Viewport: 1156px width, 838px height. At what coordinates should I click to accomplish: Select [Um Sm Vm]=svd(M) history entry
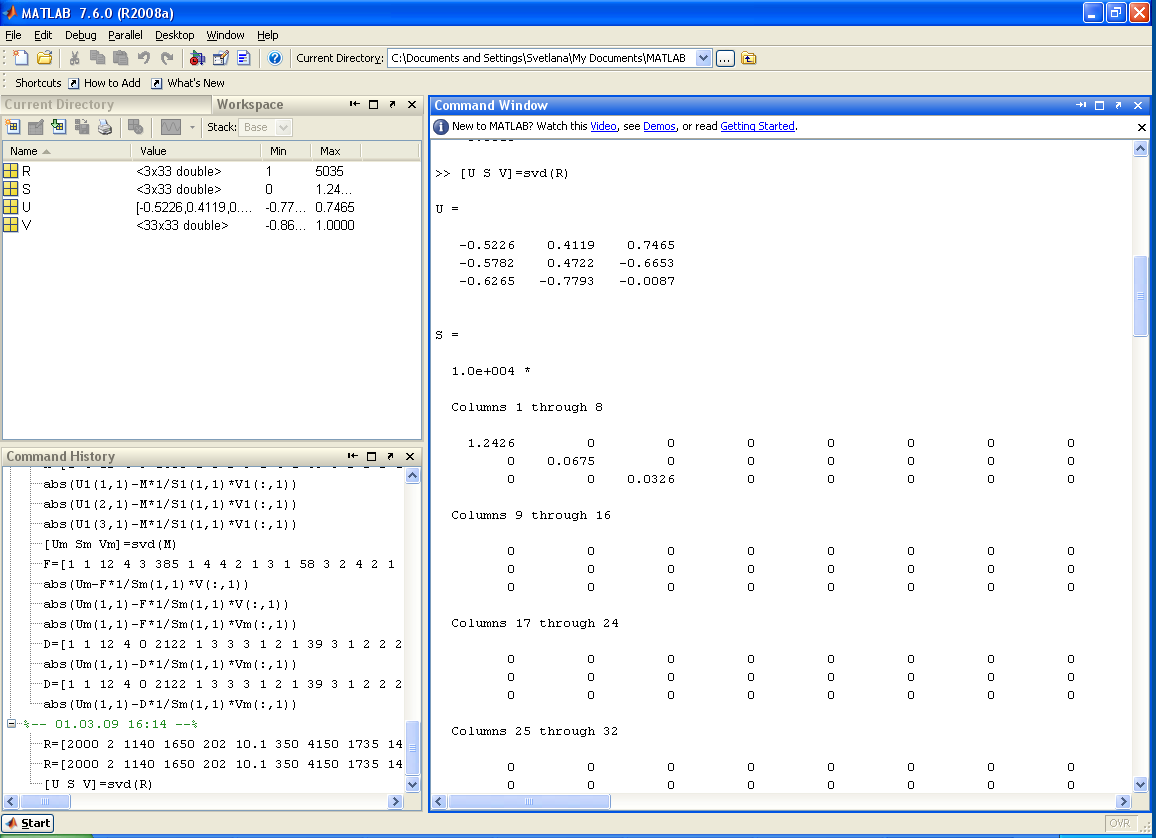pos(110,545)
